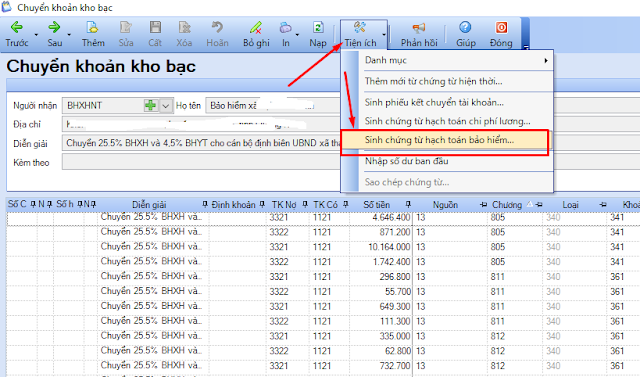640x377 pixels.
Task: Select amount cell 62.800
Action: point(380,351)
